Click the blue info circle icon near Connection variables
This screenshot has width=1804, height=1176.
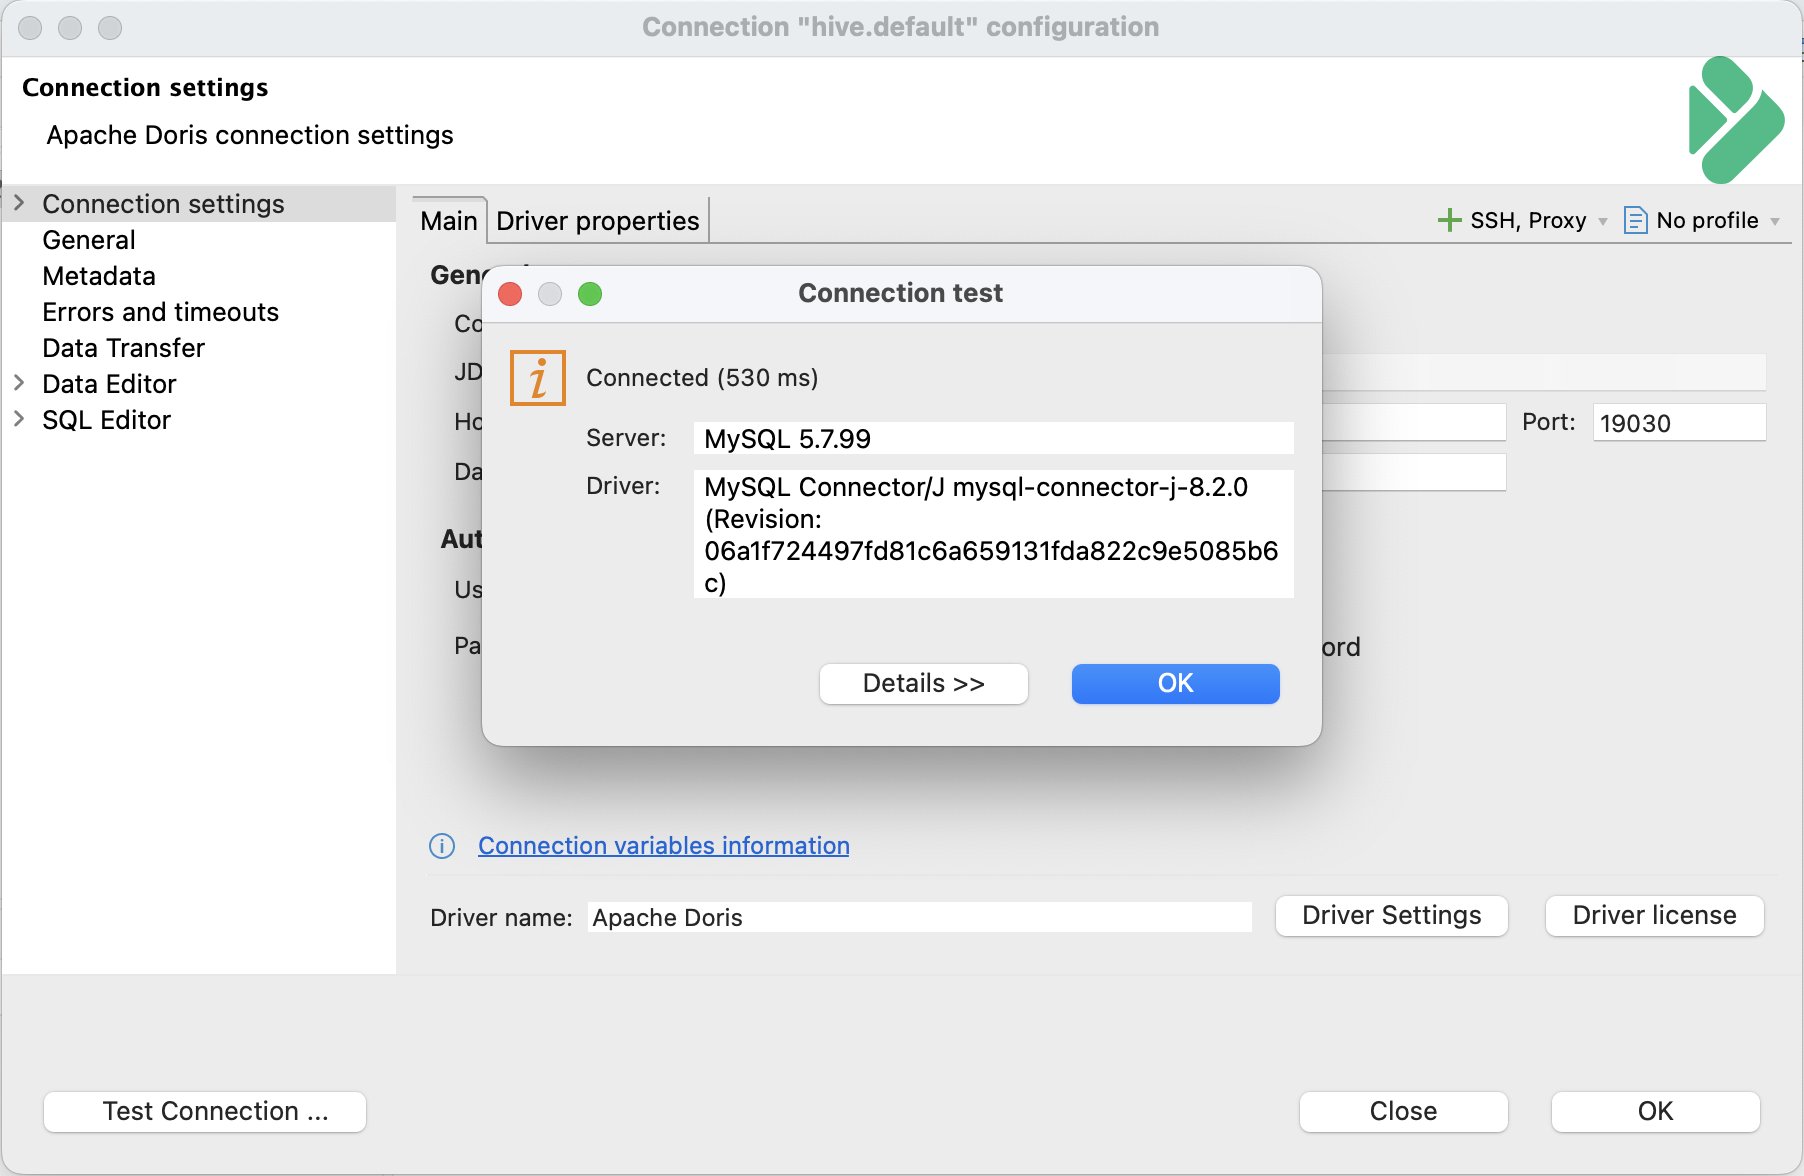pos(442,846)
